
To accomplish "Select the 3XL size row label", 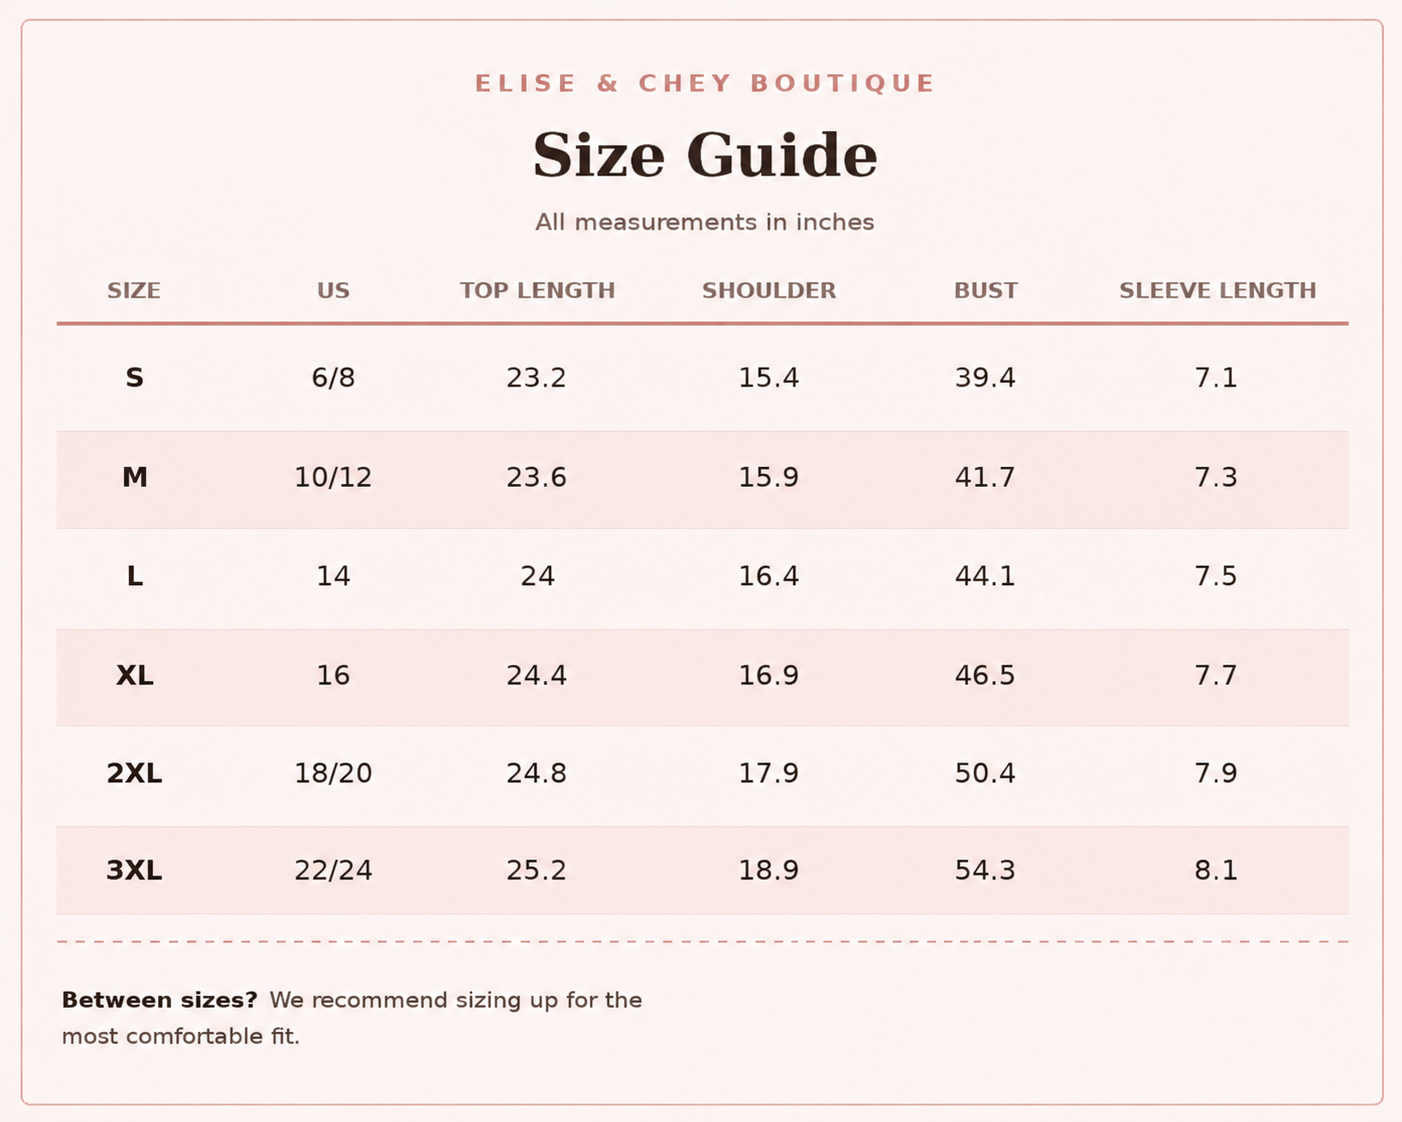I will point(134,871).
